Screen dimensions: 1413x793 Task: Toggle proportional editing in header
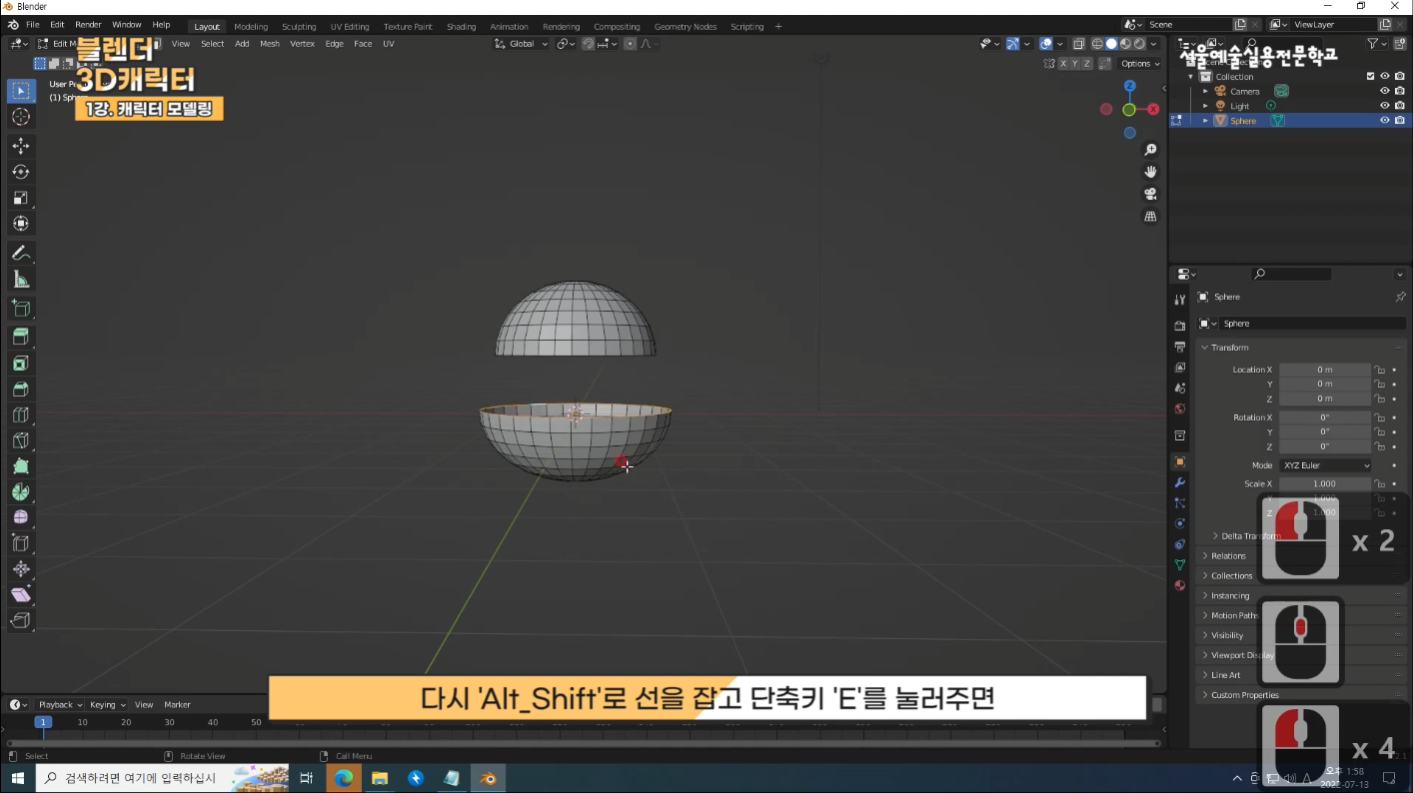pos(630,44)
